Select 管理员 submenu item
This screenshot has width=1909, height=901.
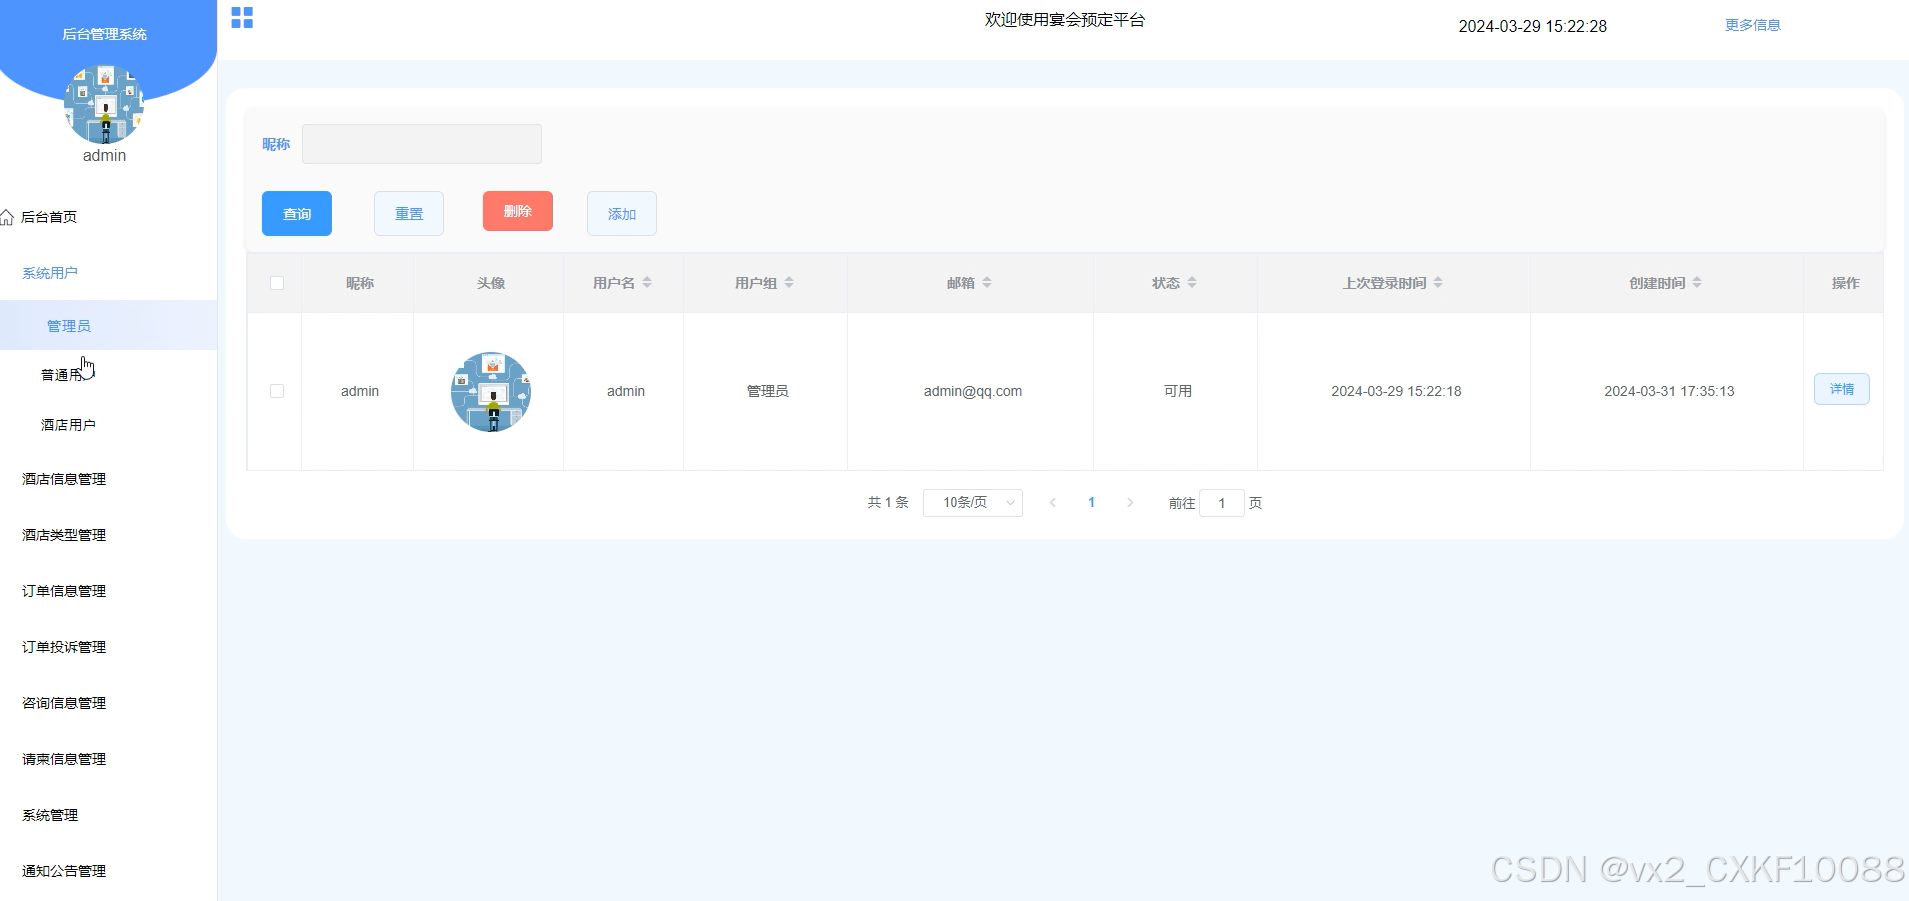point(108,325)
